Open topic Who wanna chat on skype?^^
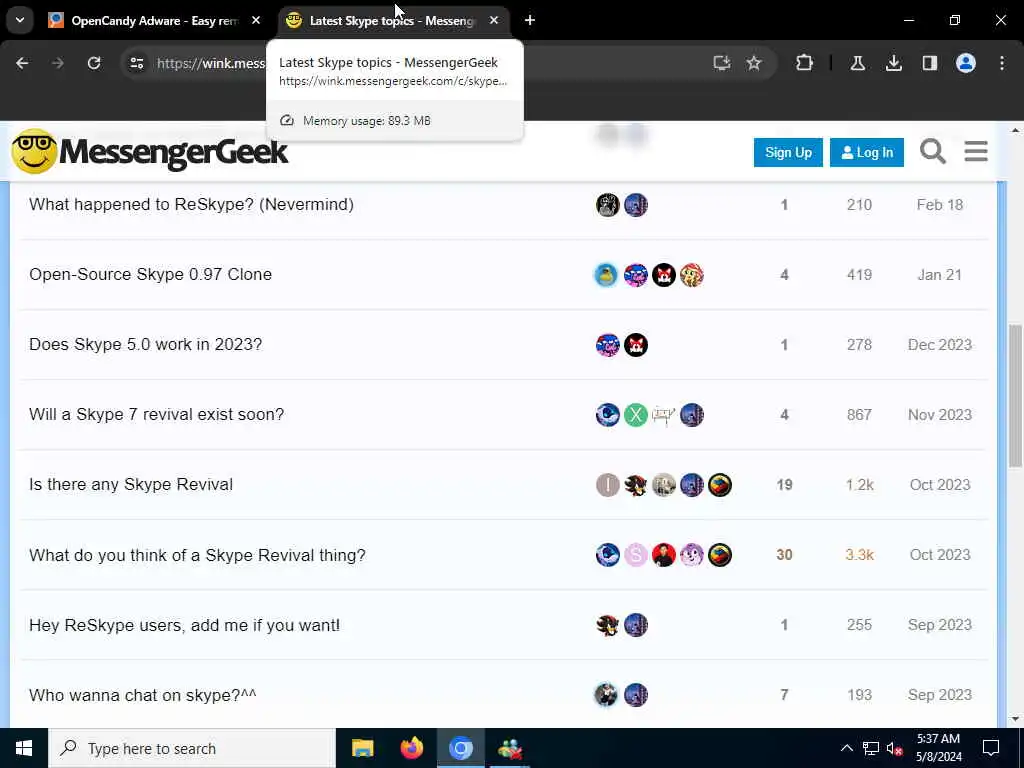 [x=142, y=695]
